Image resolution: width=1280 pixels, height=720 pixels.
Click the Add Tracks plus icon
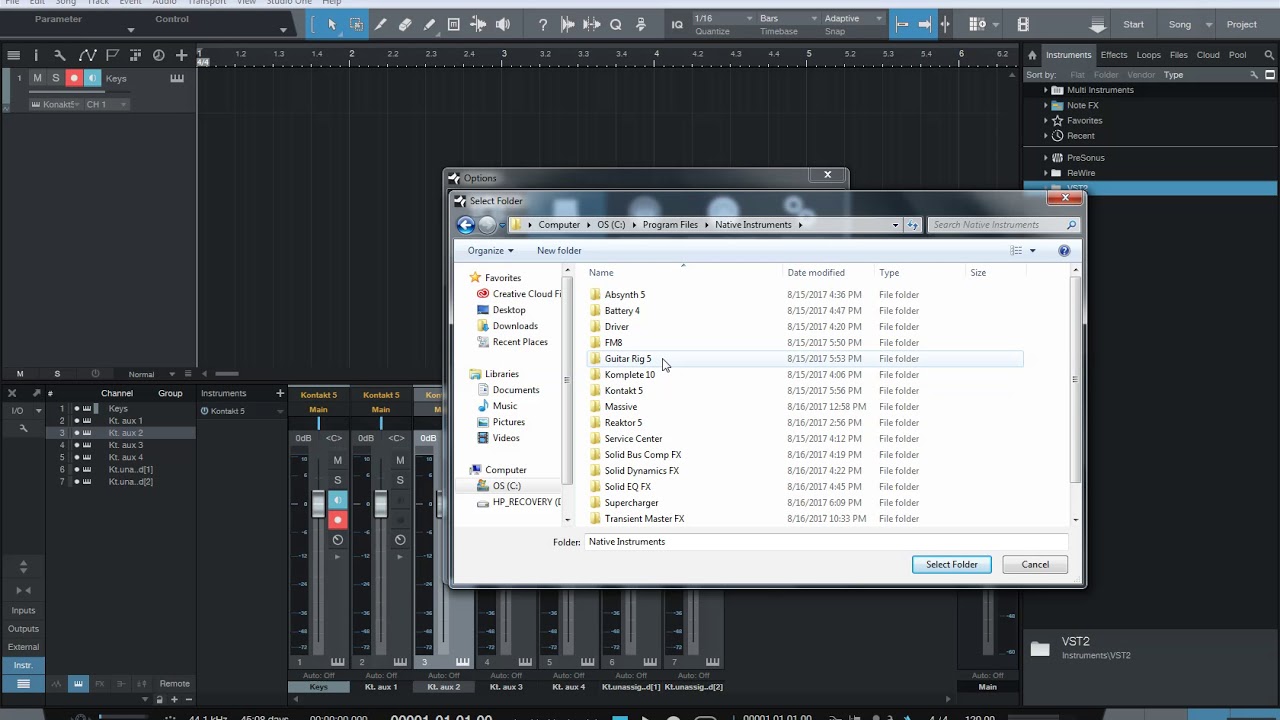[181, 55]
